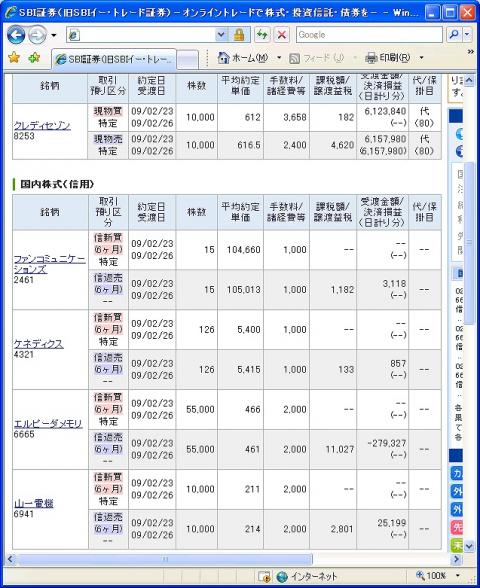Click the magnifier search button
Screen dimensions: 480x588
point(454,34)
